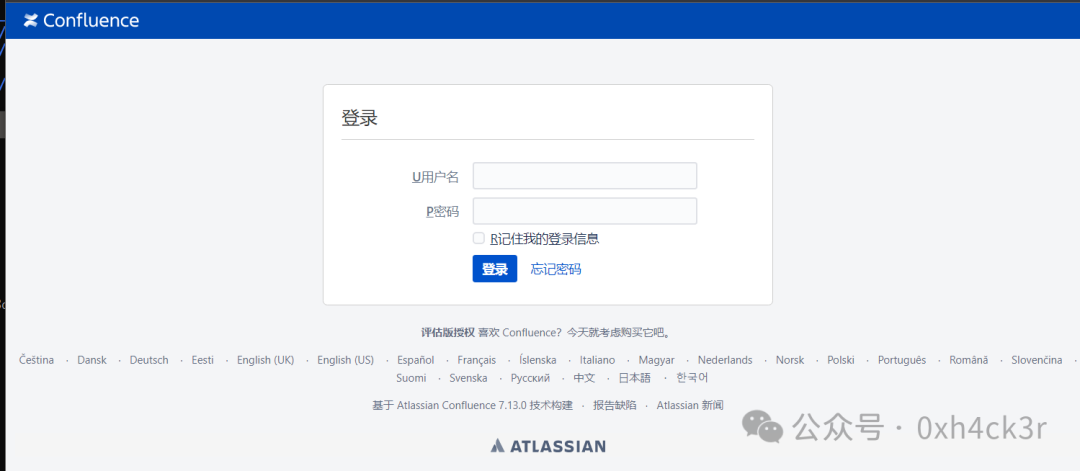
Task: Click the blue 登录 button
Action: pos(495,269)
